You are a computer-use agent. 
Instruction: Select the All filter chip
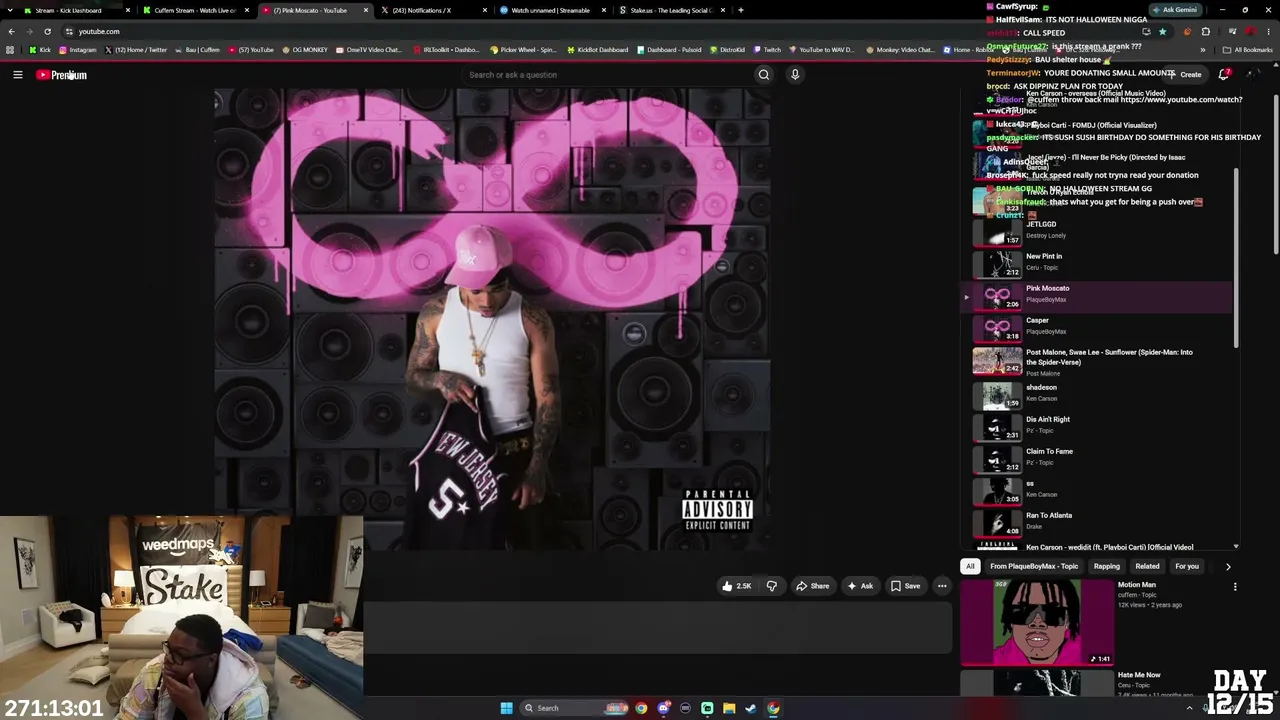tap(970, 566)
